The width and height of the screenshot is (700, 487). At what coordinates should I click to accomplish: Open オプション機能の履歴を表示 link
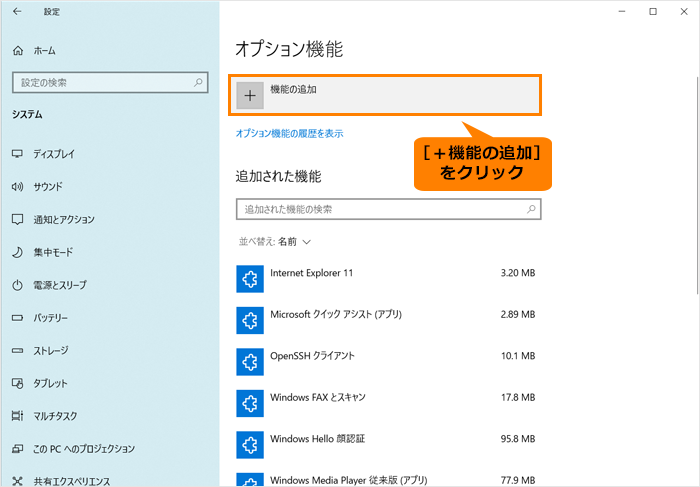coord(289,133)
